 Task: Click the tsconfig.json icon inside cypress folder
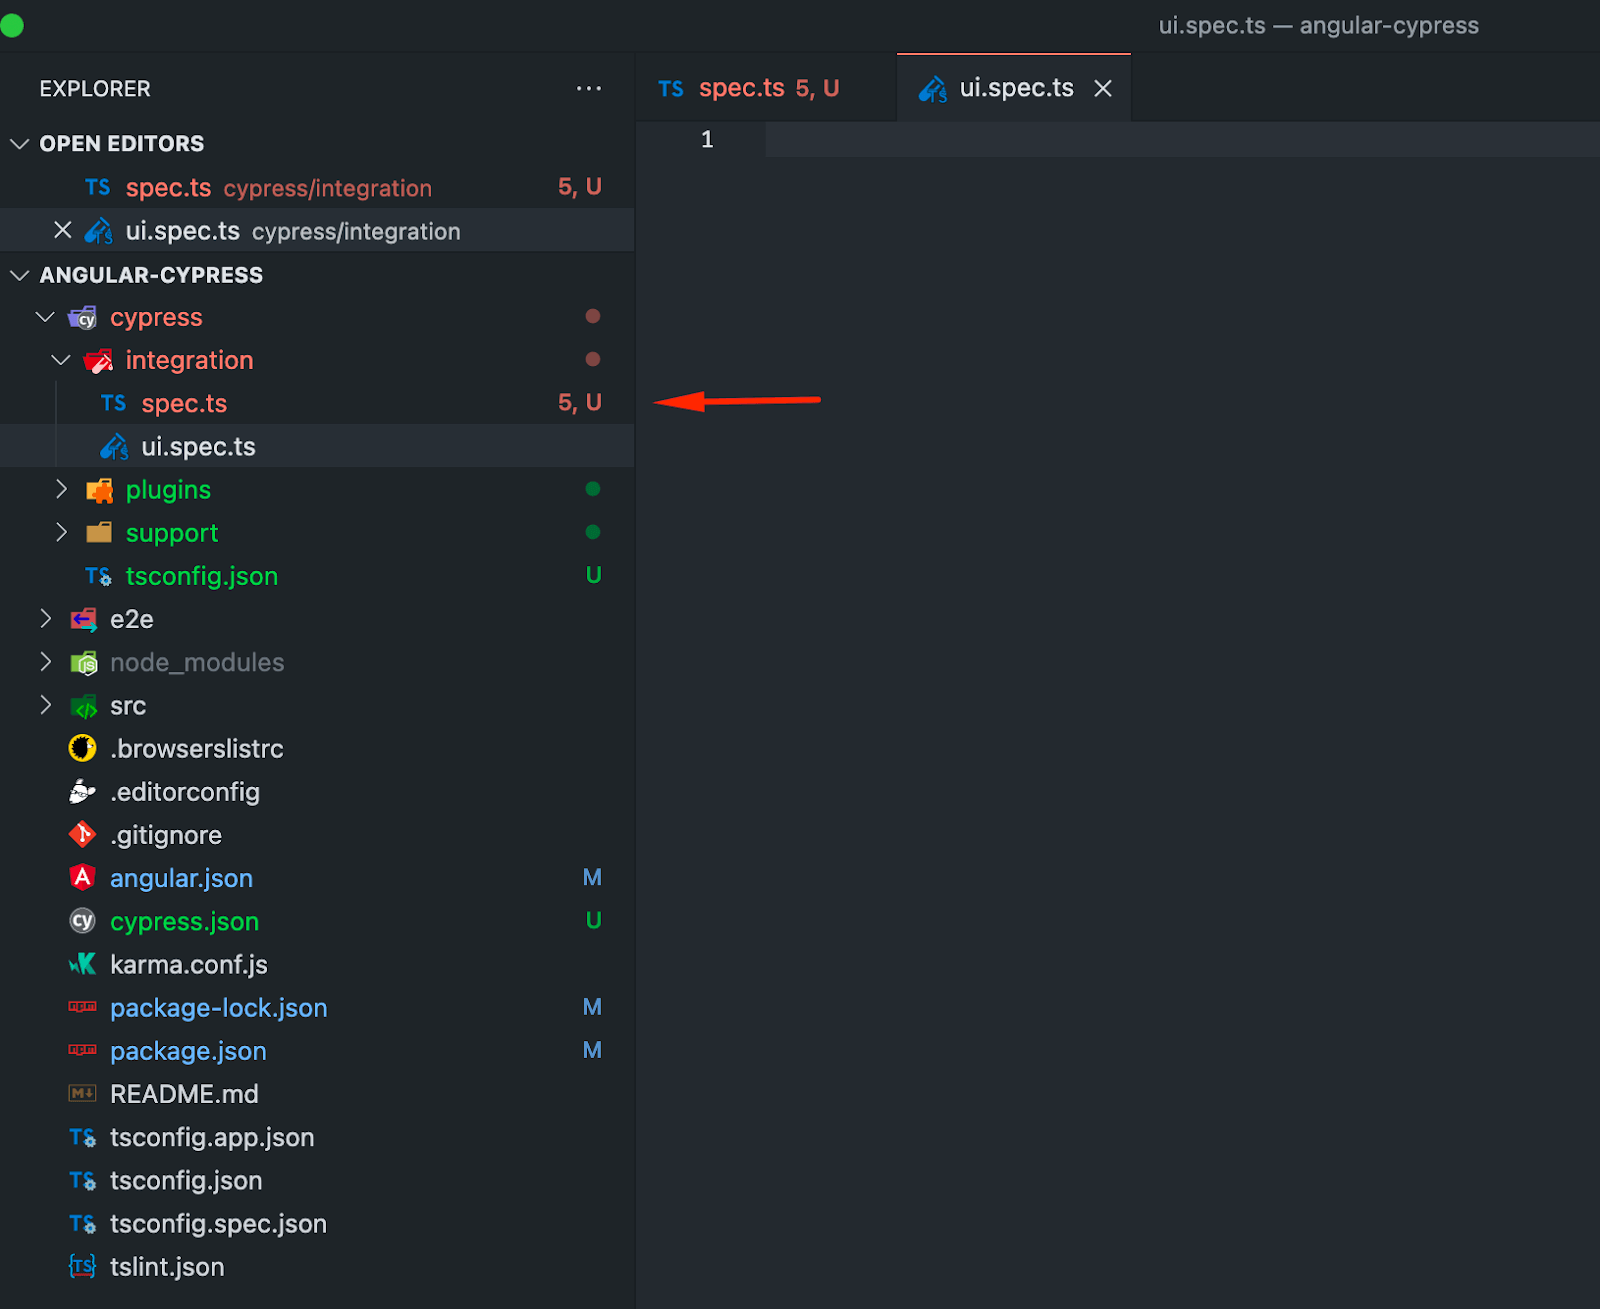[98, 576]
